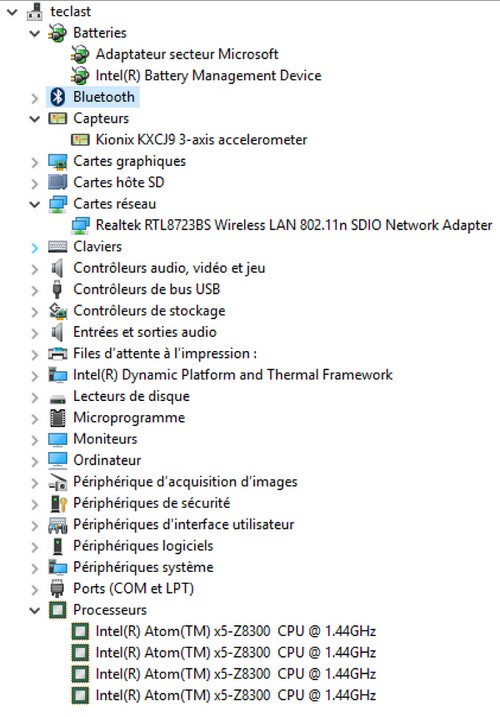Screen dimensions: 500x717
Task: Expand Intel Dynamic Platform and Thermal Framework
Action: point(35,376)
